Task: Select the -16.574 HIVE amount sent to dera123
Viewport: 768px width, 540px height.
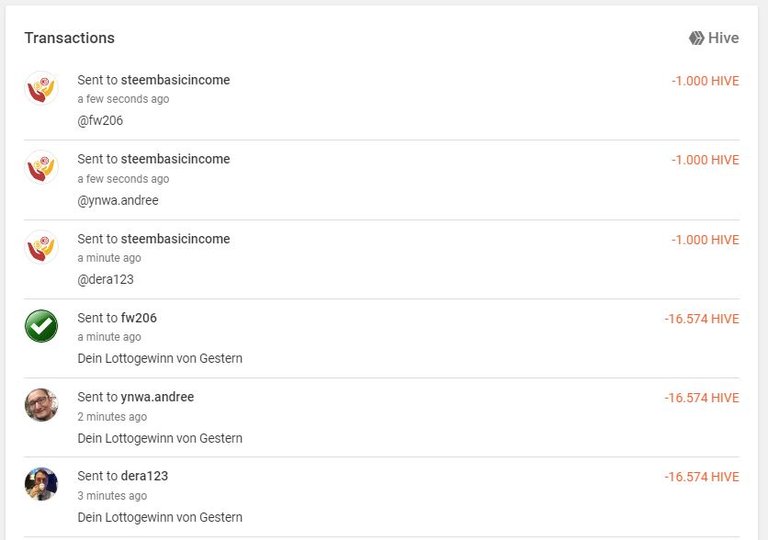Action: pyautogui.click(x=702, y=477)
